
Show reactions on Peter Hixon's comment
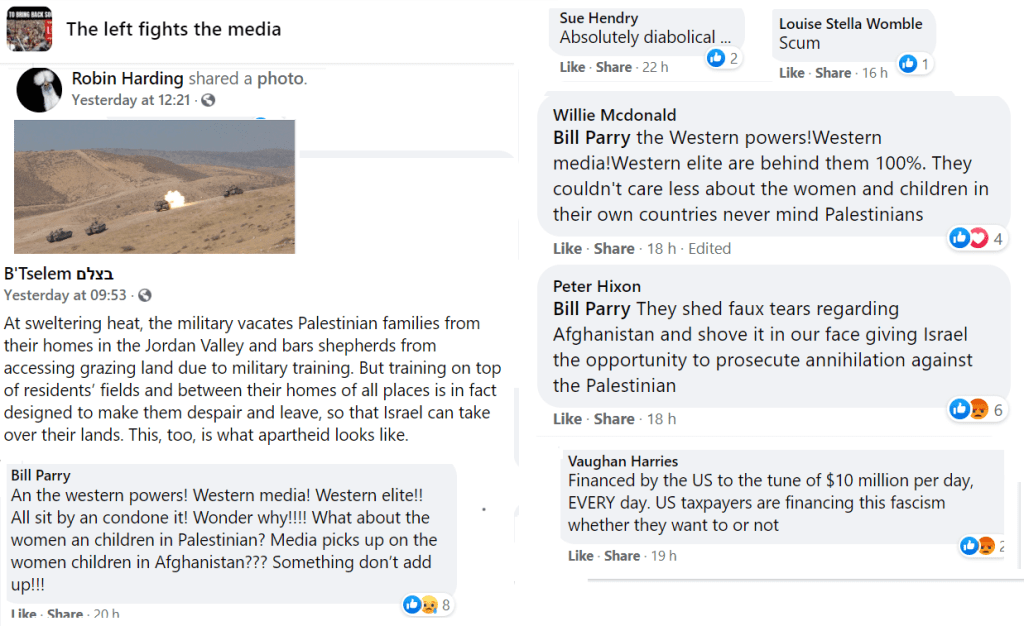click(x=967, y=409)
